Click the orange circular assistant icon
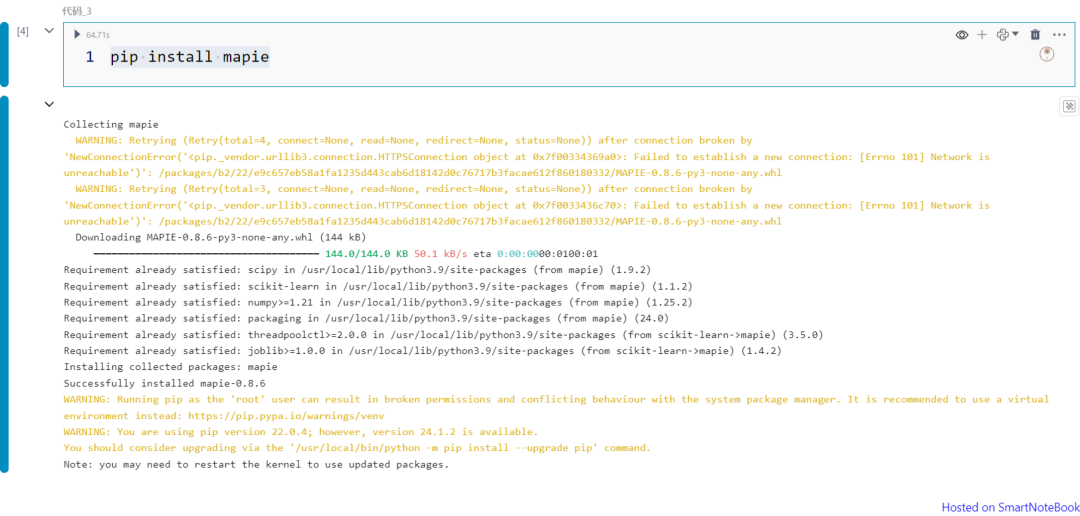Image resolution: width=1080 pixels, height=516 pixels. [1047, 54]
